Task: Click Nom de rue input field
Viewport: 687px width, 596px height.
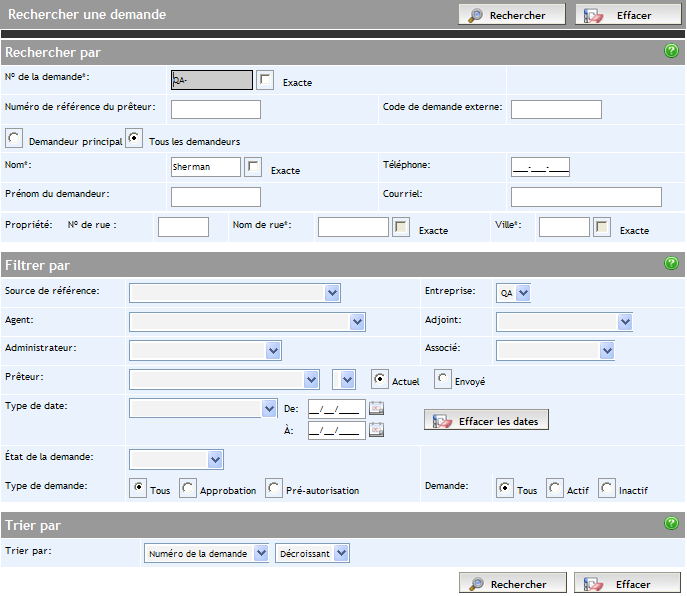Action: 353,227
